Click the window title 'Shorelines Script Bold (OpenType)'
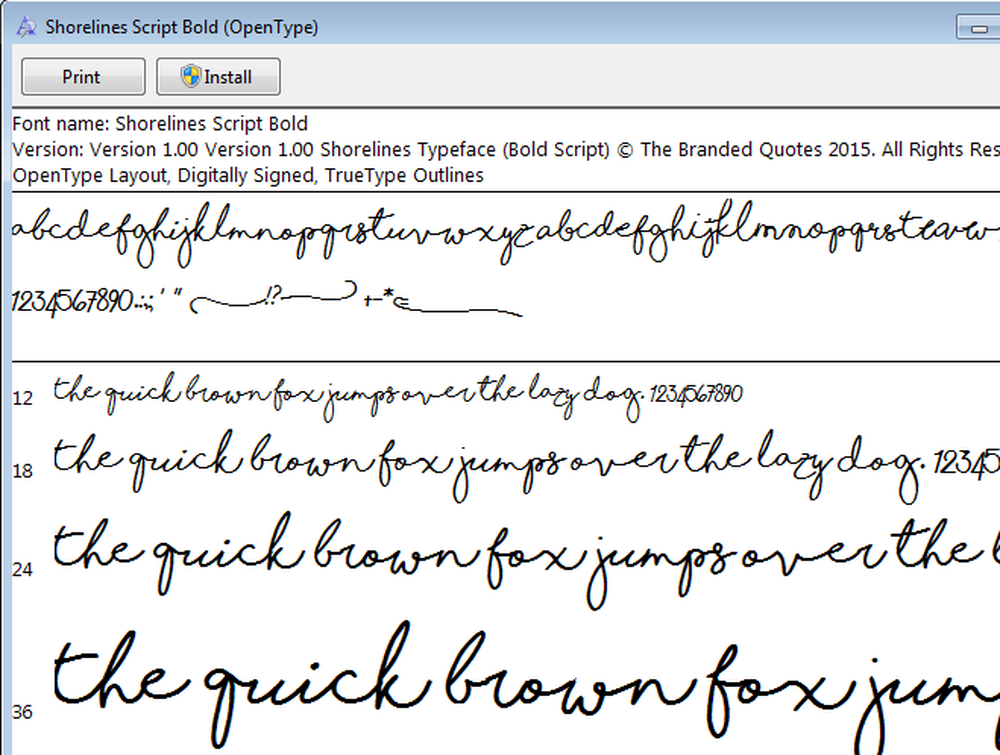 [182, 27]
